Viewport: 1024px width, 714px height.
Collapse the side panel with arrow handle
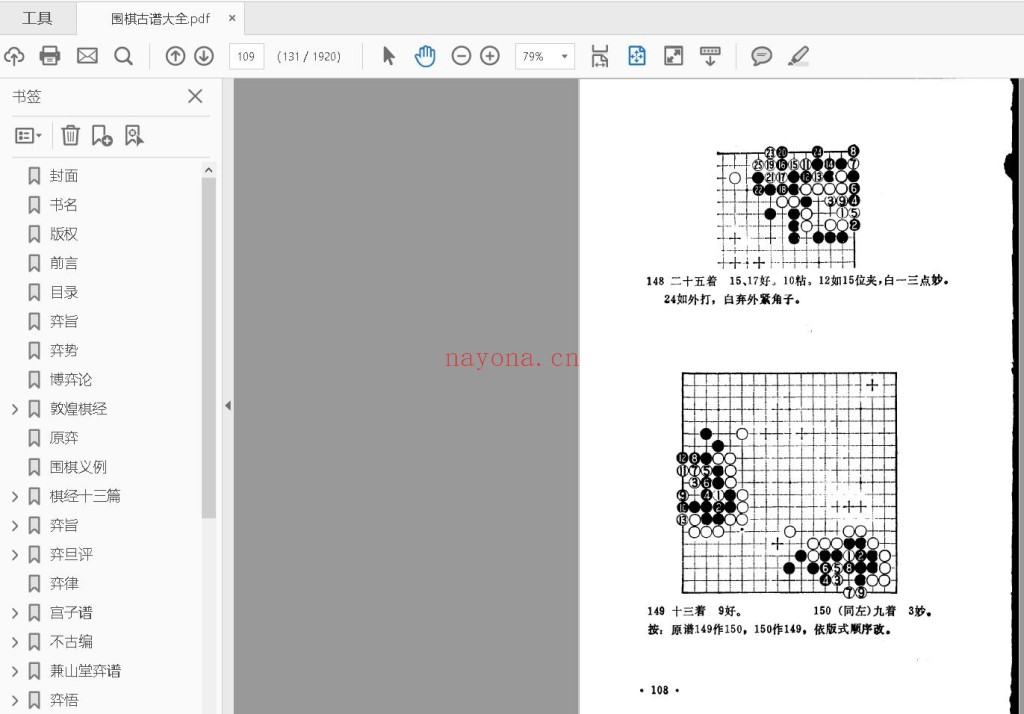228,406
